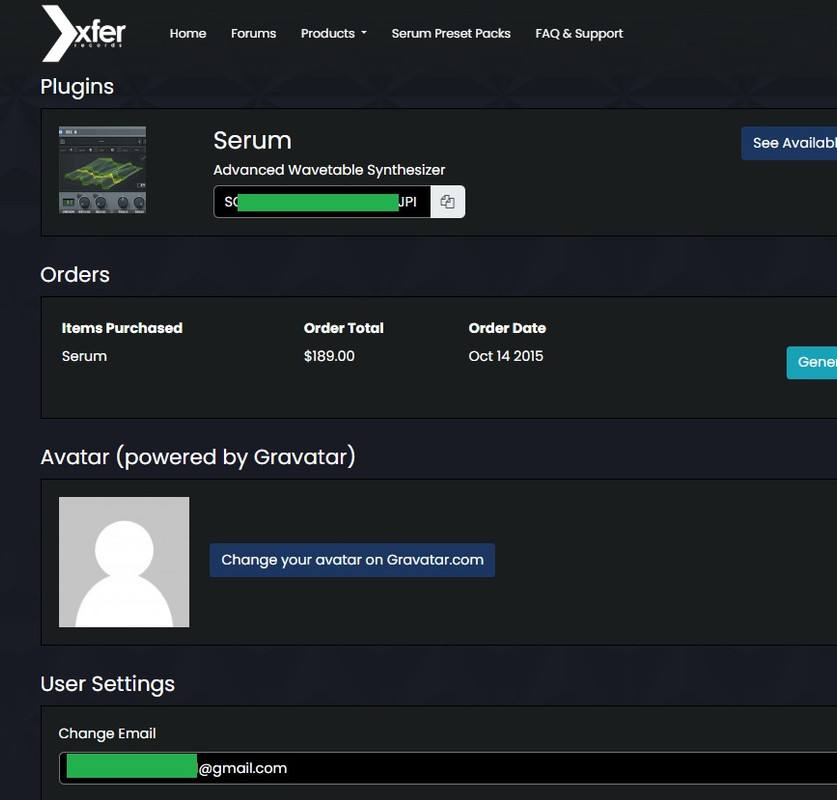
Task: Open the Home page
Action: (188, 34)
